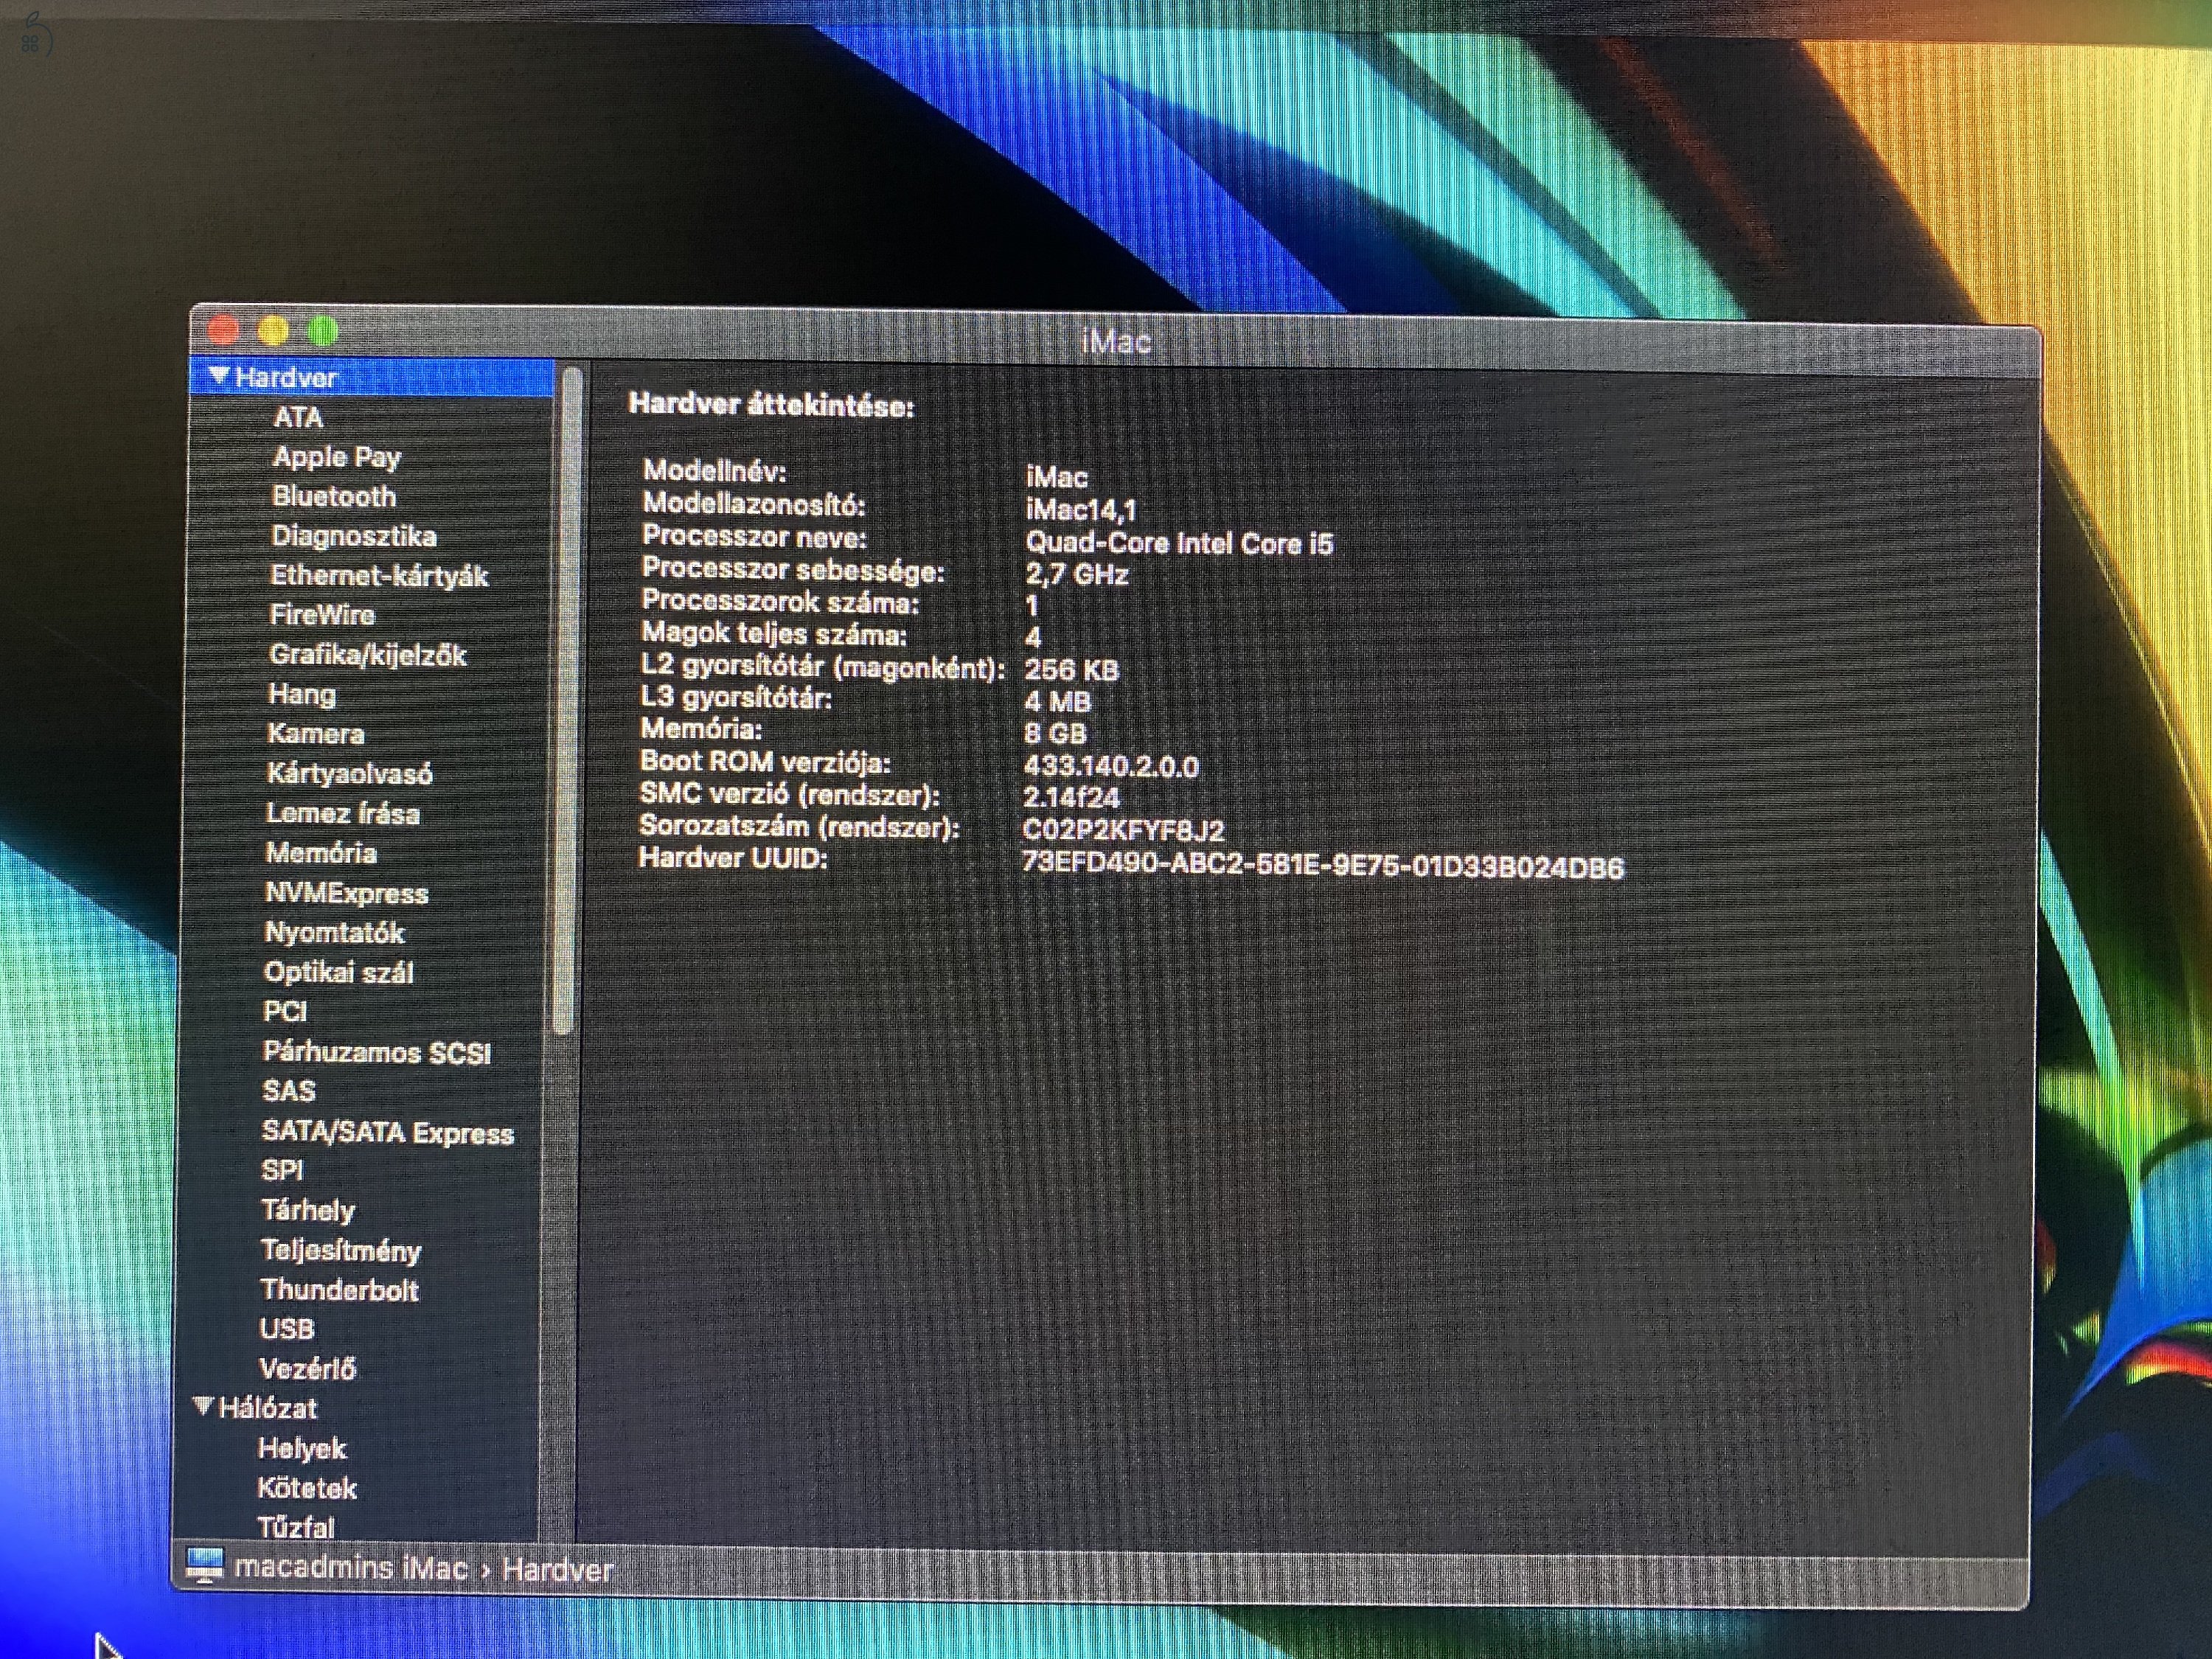Click the 2,7 GHz processor speed value
The height and width of the screenshot is (1659, 2212).
click(x=1076, y=574)
